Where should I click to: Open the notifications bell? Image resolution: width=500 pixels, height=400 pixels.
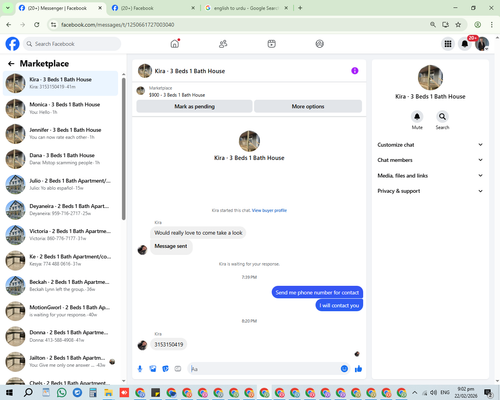(x=465, y=44)
